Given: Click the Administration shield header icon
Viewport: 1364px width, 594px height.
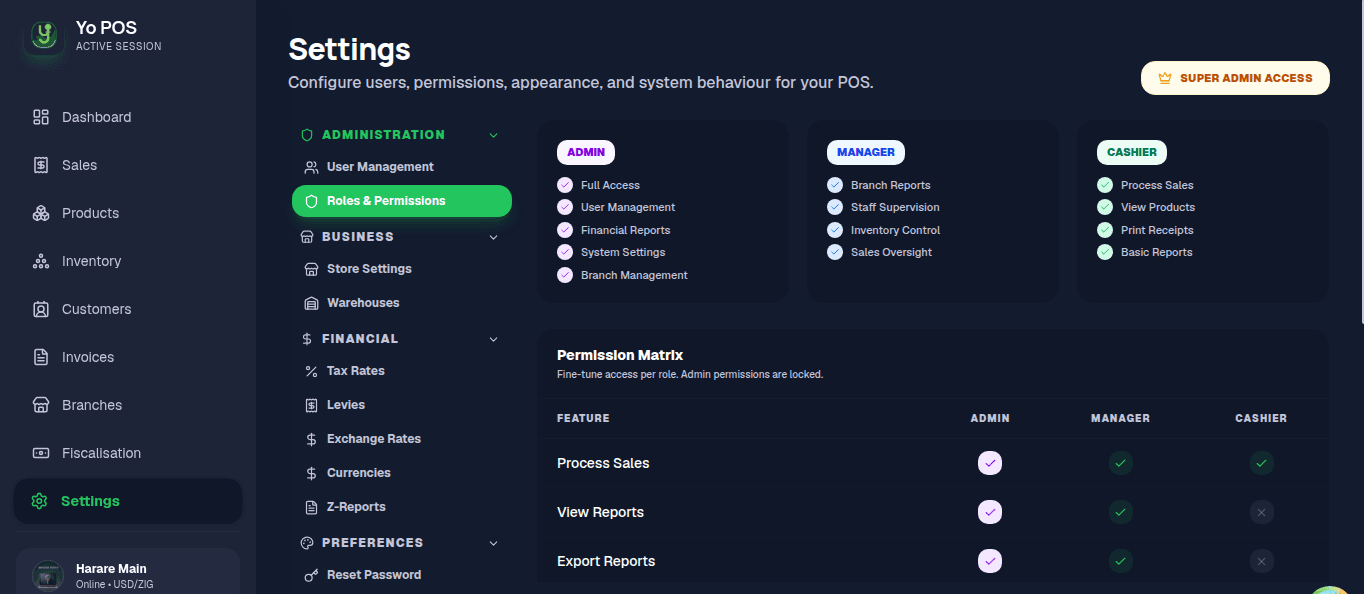Looking at the screenshot, I should 307,135.
